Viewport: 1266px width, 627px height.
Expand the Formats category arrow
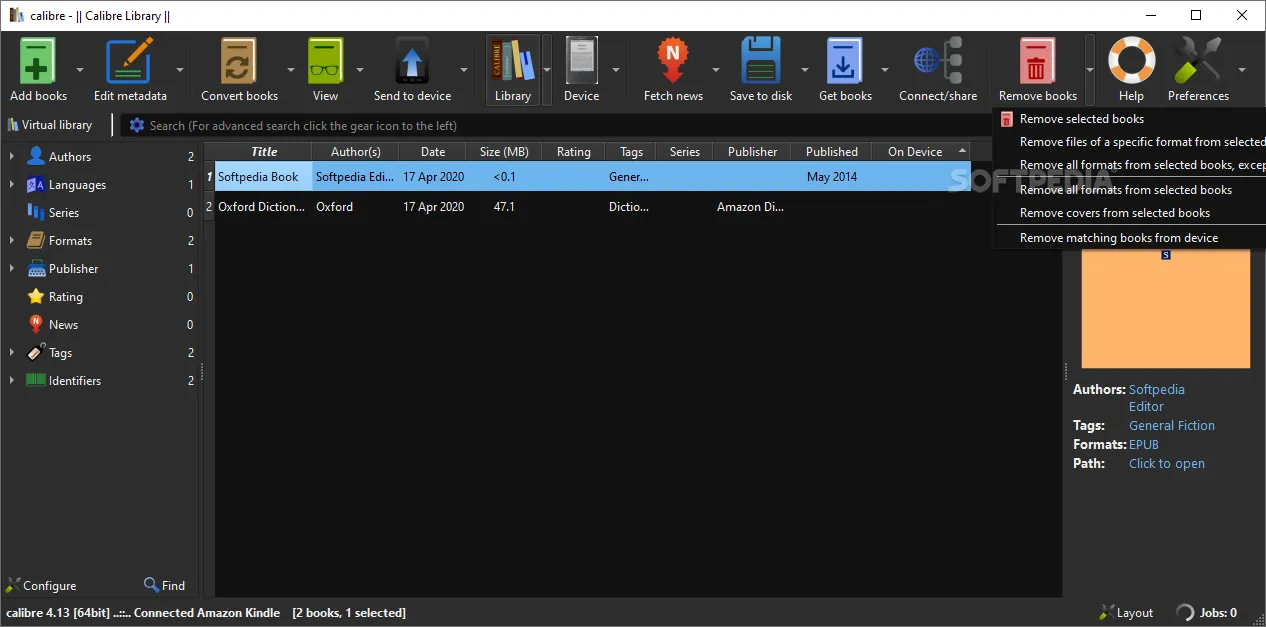(11, 241)
